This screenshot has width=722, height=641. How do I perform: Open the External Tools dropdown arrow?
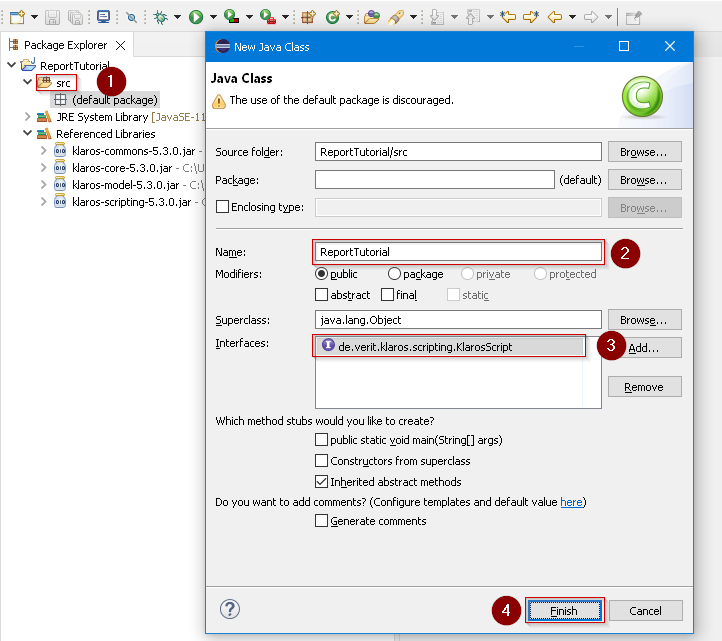(x=285, y=17)
